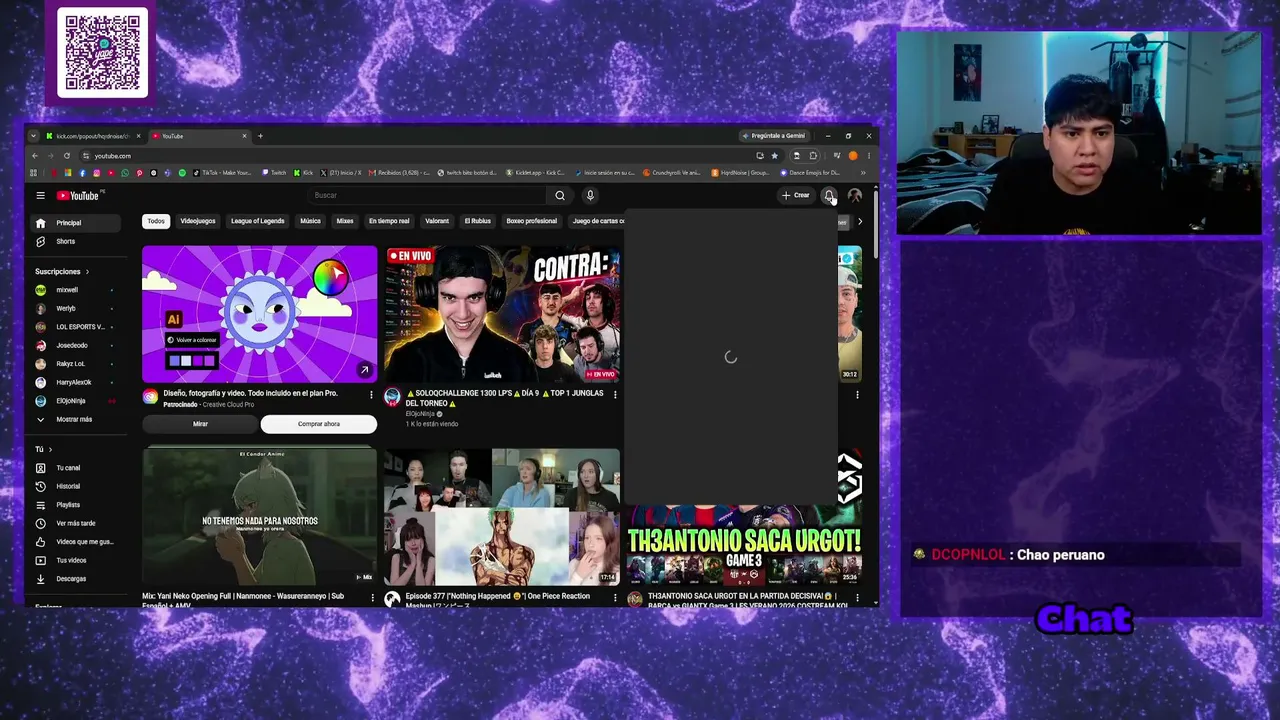
Task: Open the Twitch bookmark
Action: (273, 173)
